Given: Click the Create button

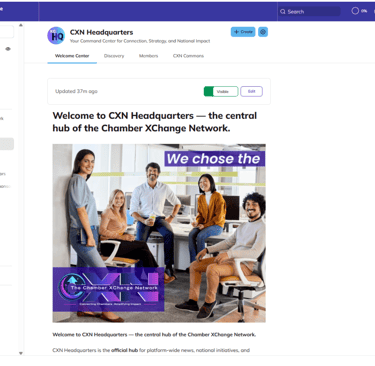Looking at the screenshot, I should point(243,32).
